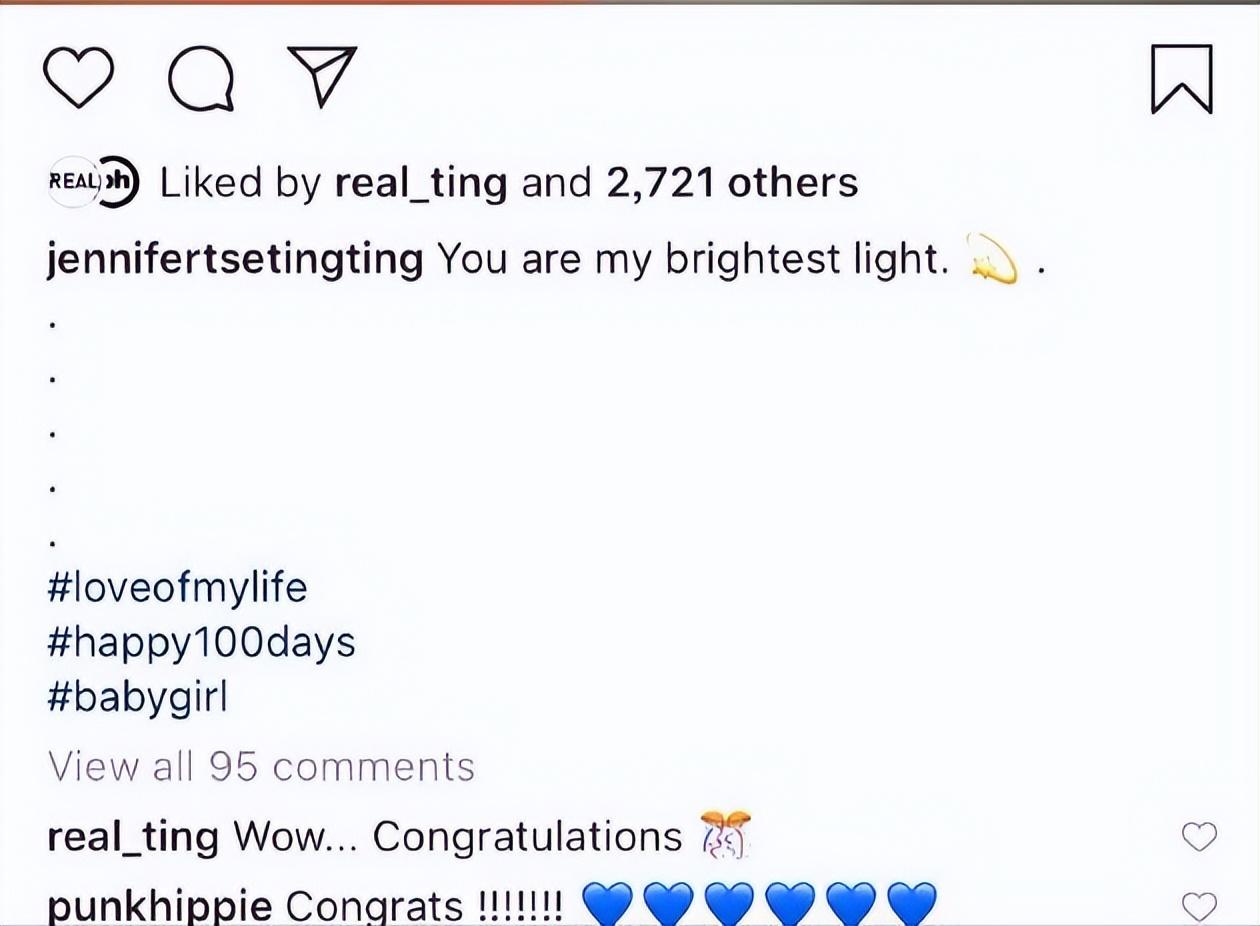1260x926 pixels.
Task: Open the REAL liker avatar
Action: 72,183
